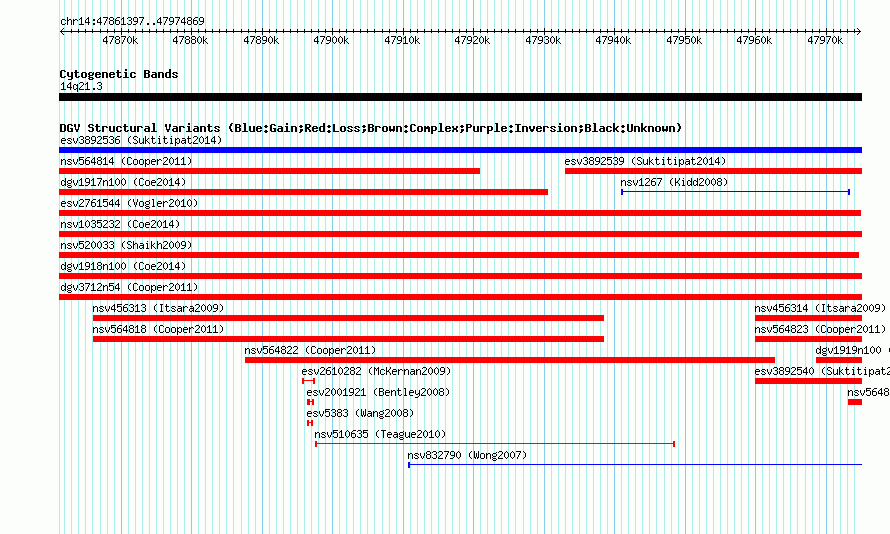Open the nsv510635 (Teague2010) label
Viewport: 890px width, 534px height.
pos(380,434)
